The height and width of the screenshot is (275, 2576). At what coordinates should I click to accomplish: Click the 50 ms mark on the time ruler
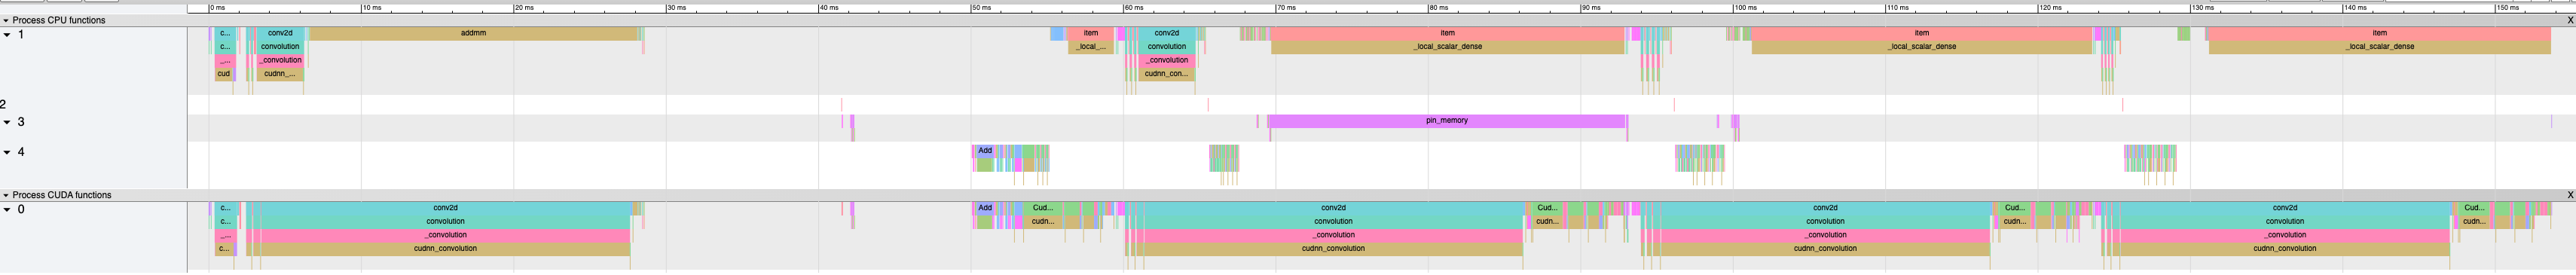(982, 8)
